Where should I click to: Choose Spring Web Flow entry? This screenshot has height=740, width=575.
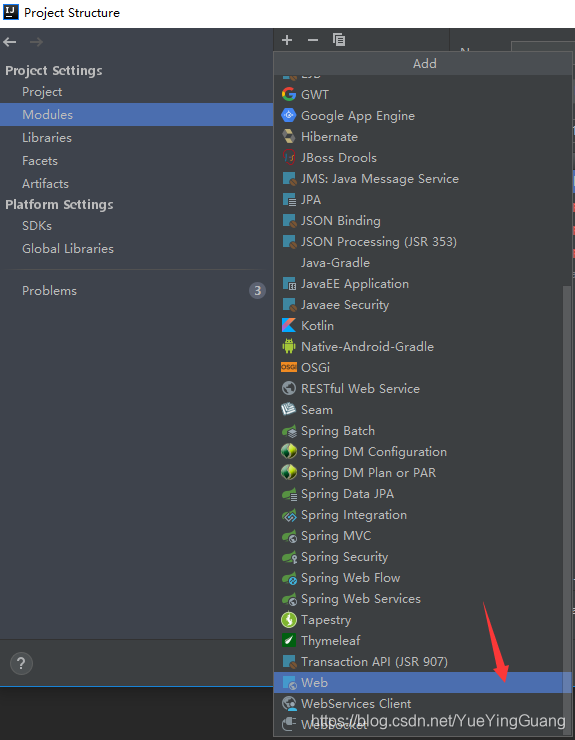[422, 578]
